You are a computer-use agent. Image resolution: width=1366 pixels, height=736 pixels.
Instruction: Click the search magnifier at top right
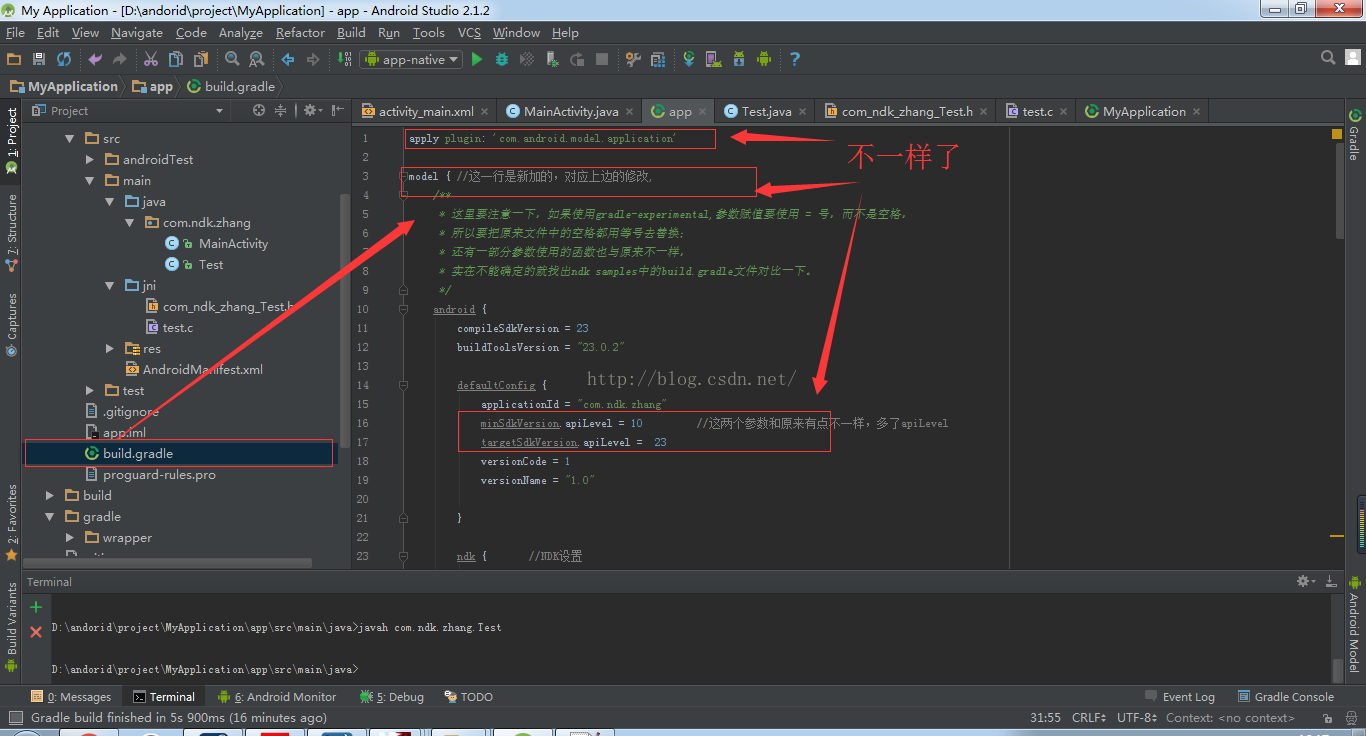(x=1328, y=58)
